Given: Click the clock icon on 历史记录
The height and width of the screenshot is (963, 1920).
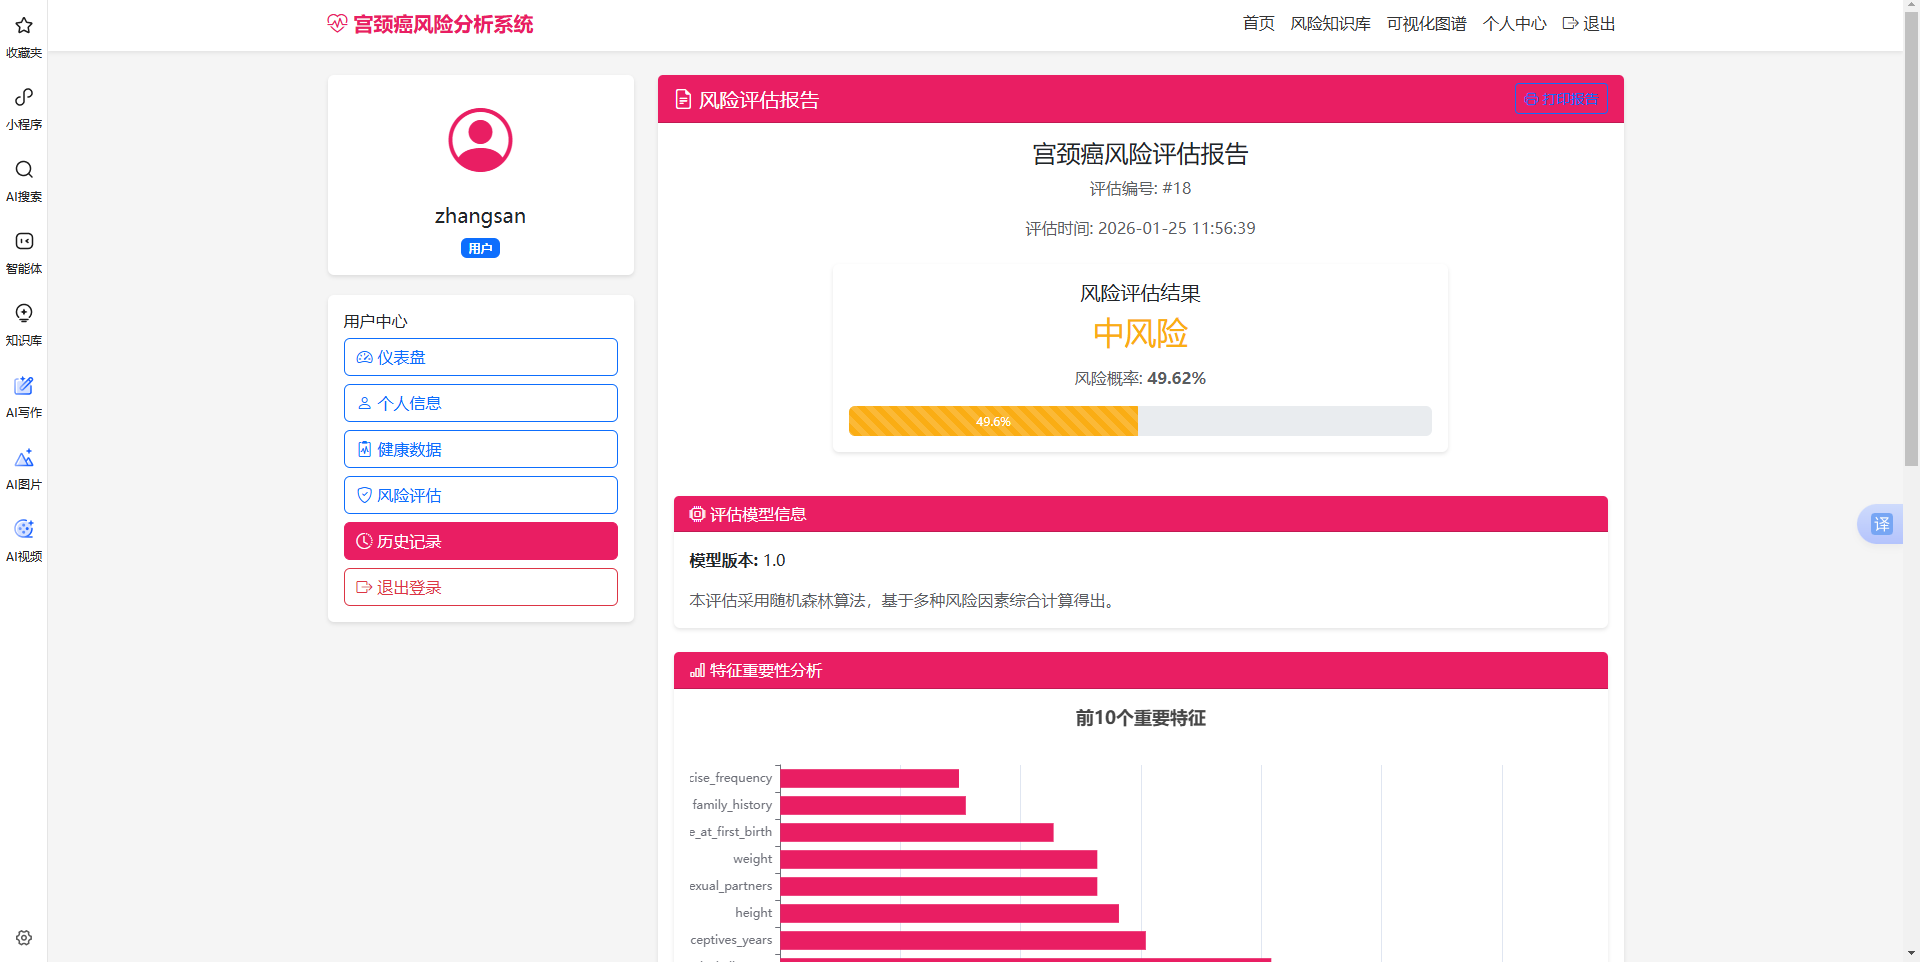Looking at the screenshot, I should tap(363, 541).
